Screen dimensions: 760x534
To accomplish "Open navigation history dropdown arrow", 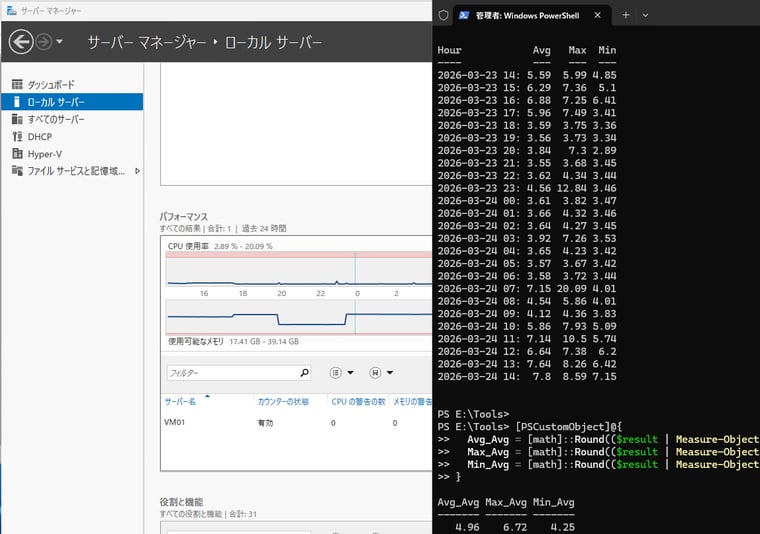I will click(59, 42).
